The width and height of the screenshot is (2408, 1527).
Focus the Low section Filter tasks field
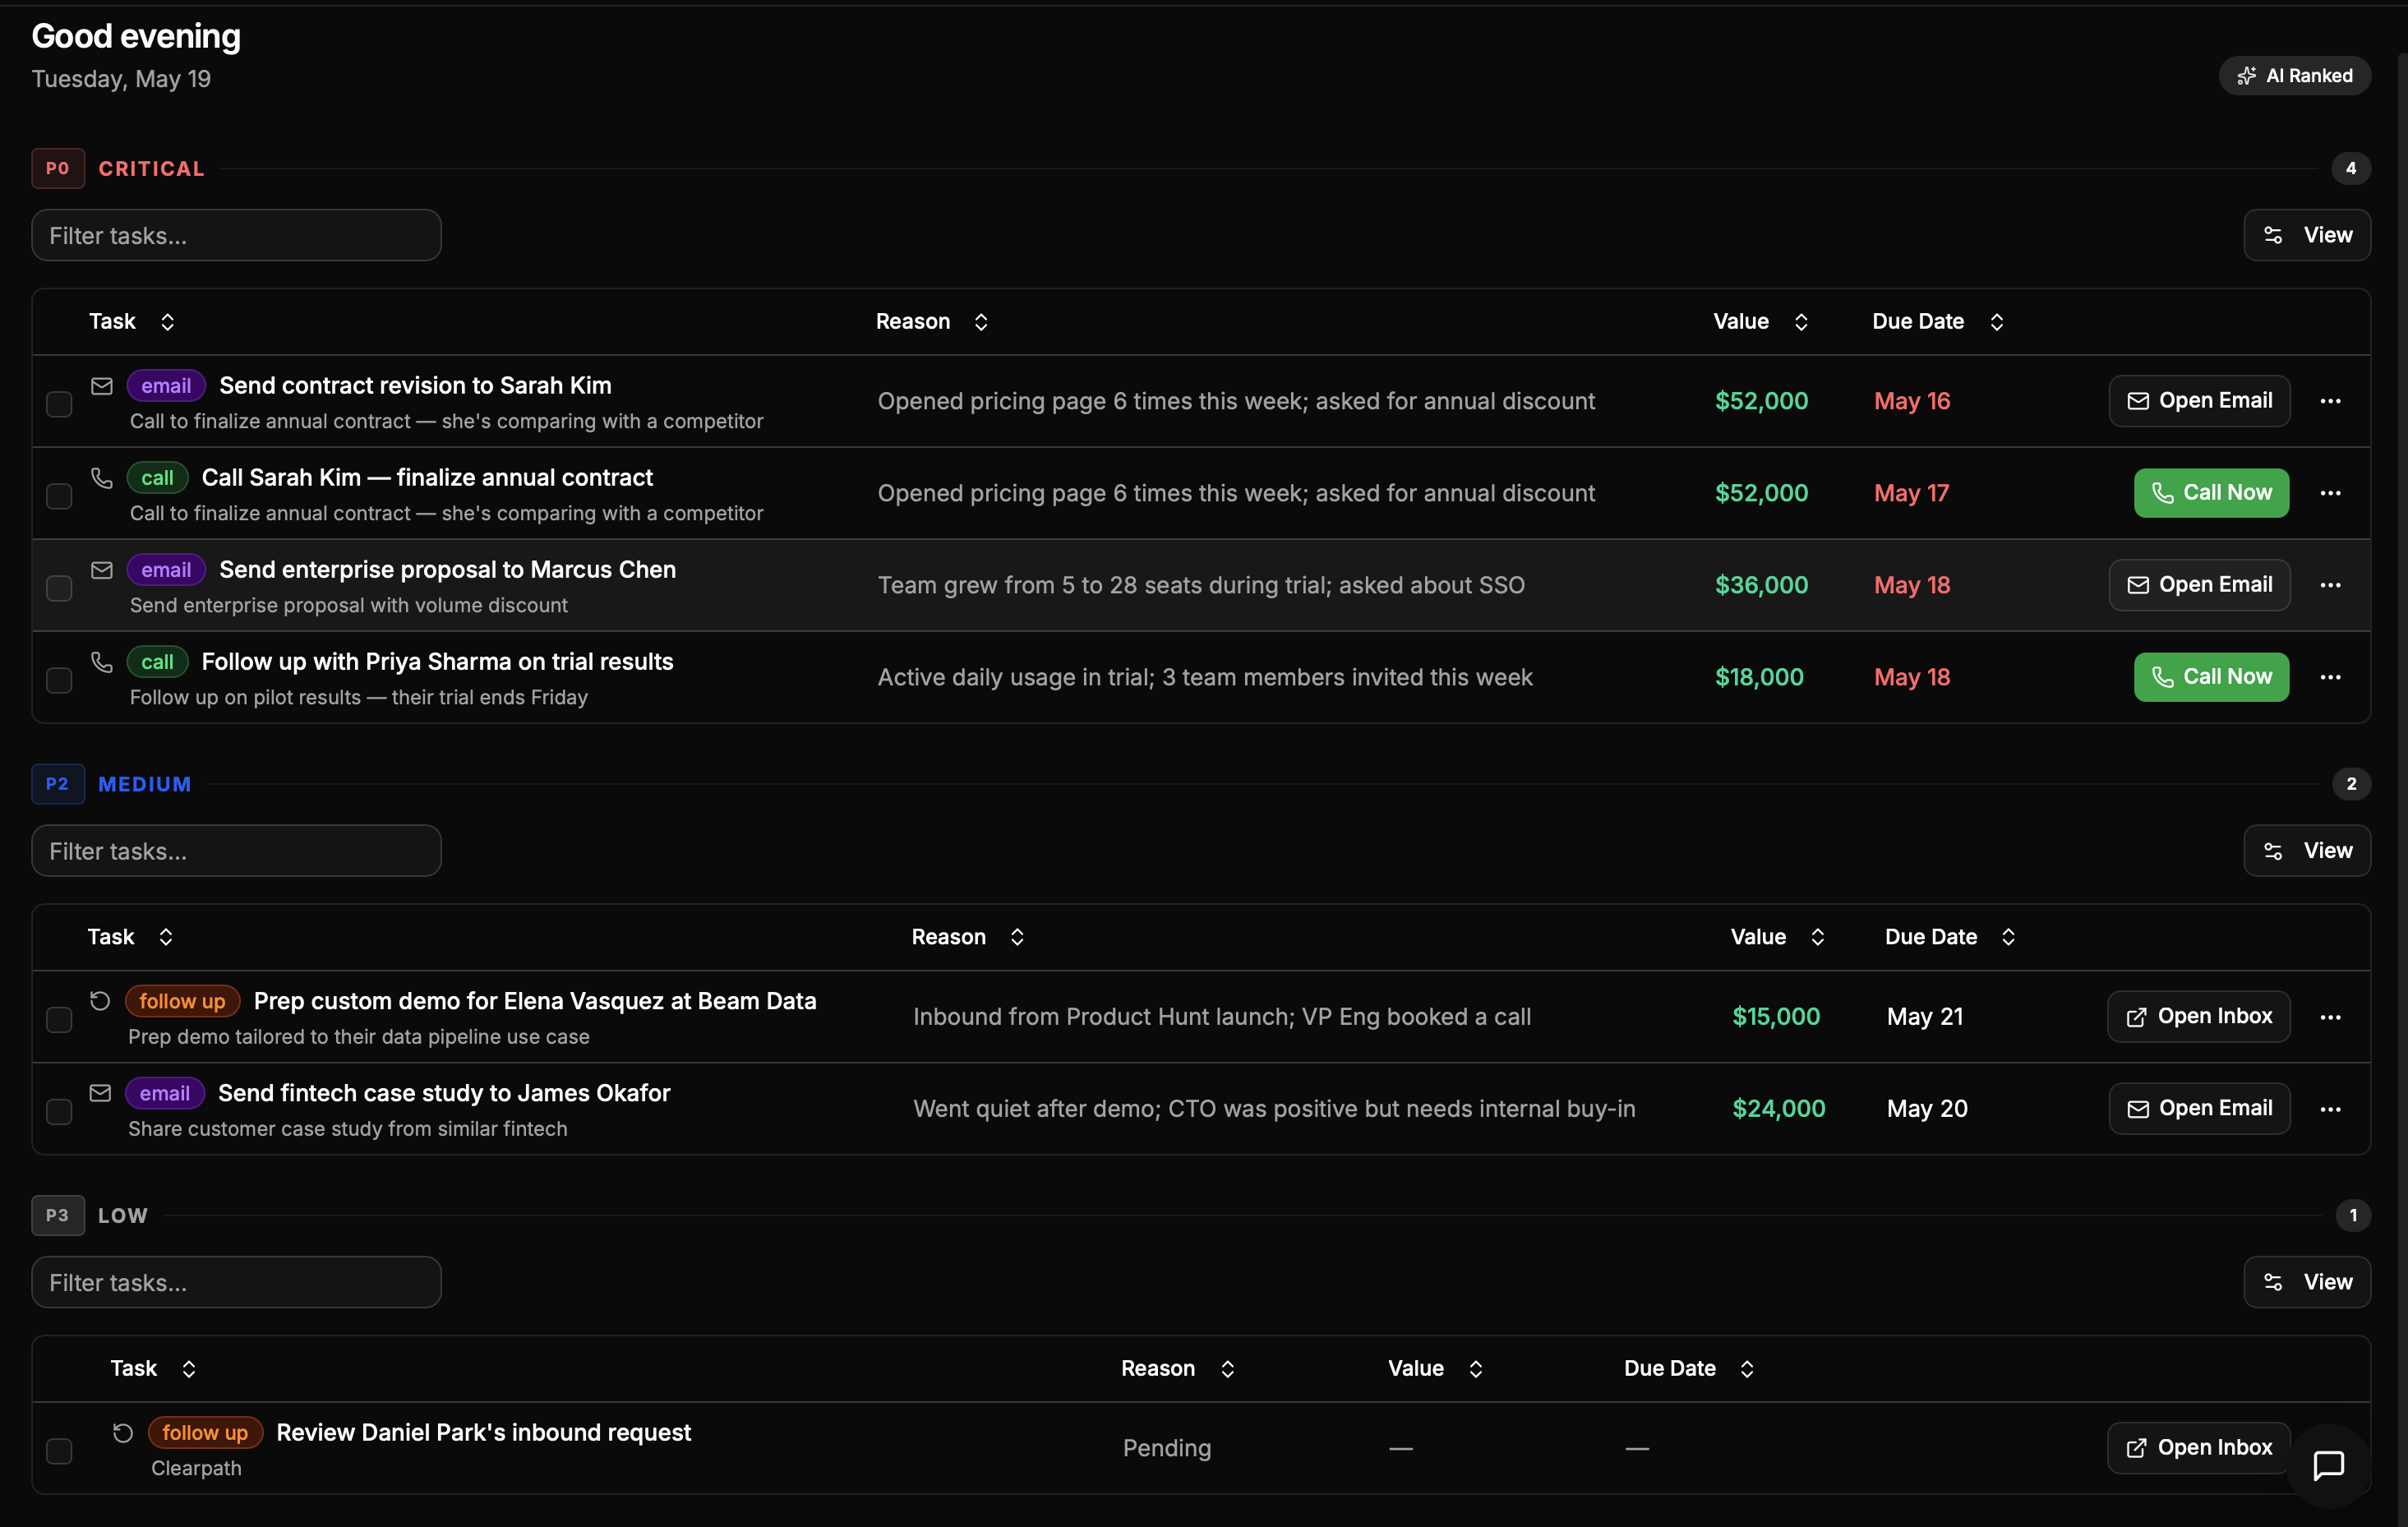point(236,1282)
